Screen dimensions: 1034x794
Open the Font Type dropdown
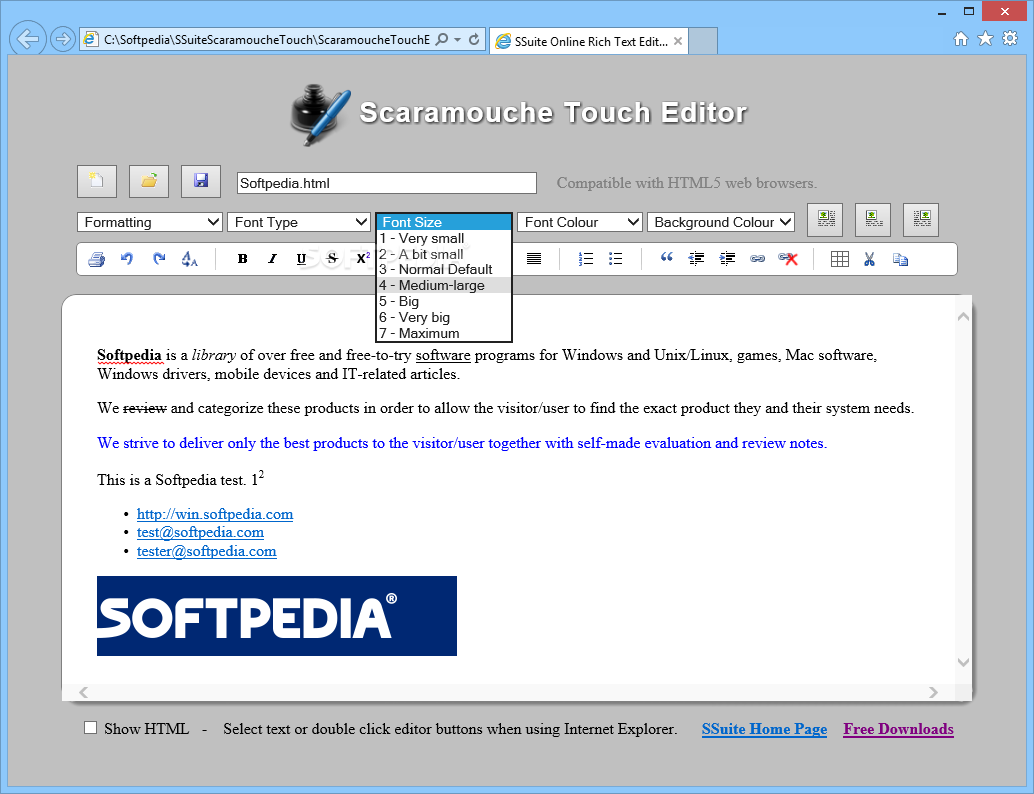pyautogui.click(x=299, y=222)
